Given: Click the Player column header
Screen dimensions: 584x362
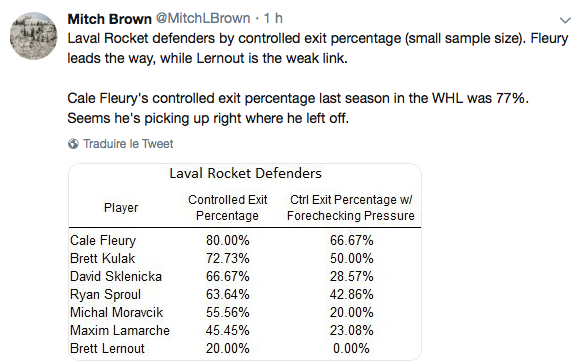Looking at the screenshot, I should pos(121,207).
